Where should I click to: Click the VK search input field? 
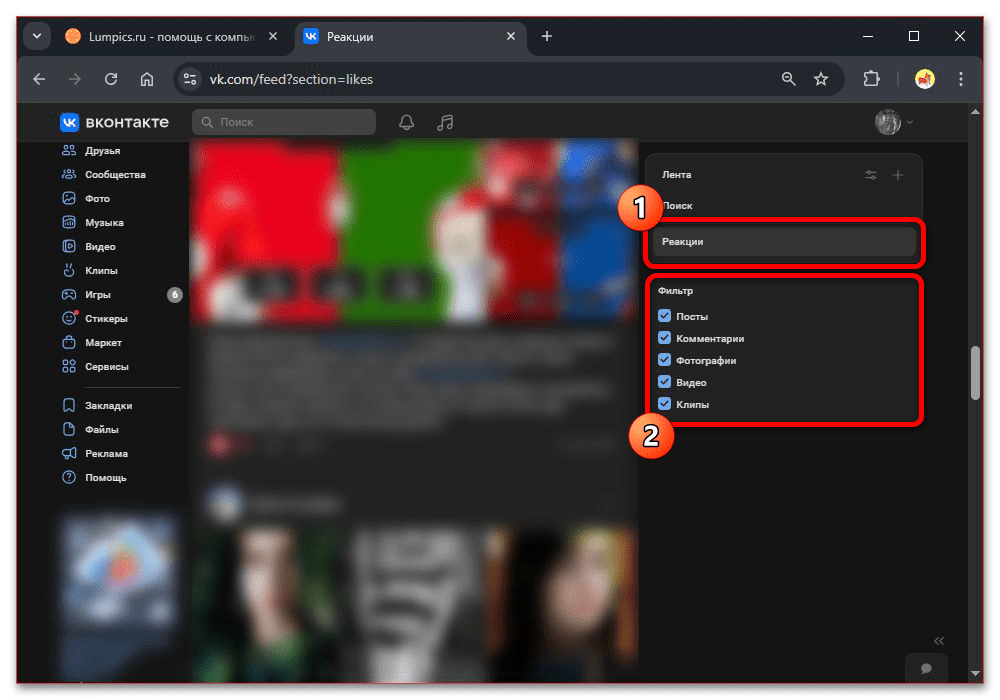coord(284,122)
